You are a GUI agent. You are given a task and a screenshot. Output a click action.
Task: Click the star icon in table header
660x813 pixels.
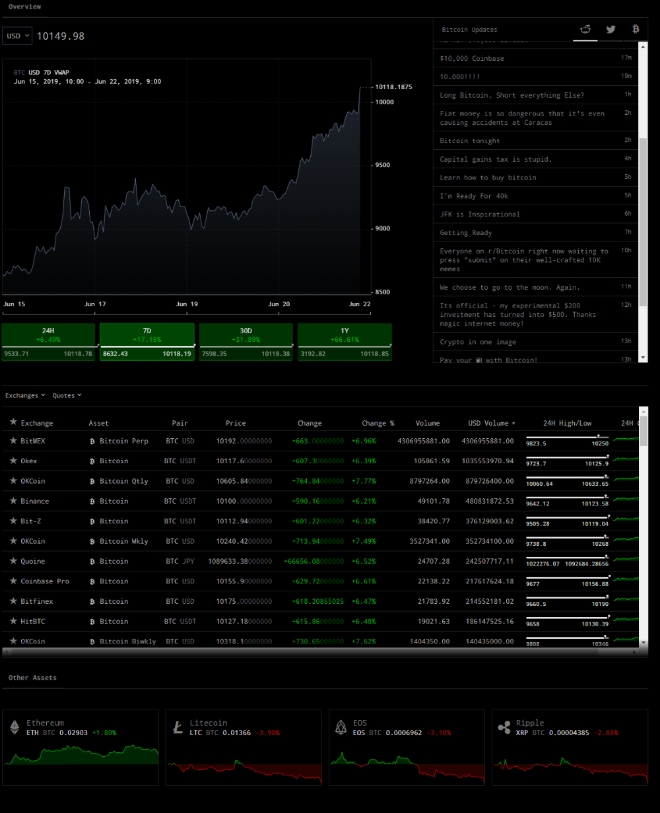tap(13, 422)
